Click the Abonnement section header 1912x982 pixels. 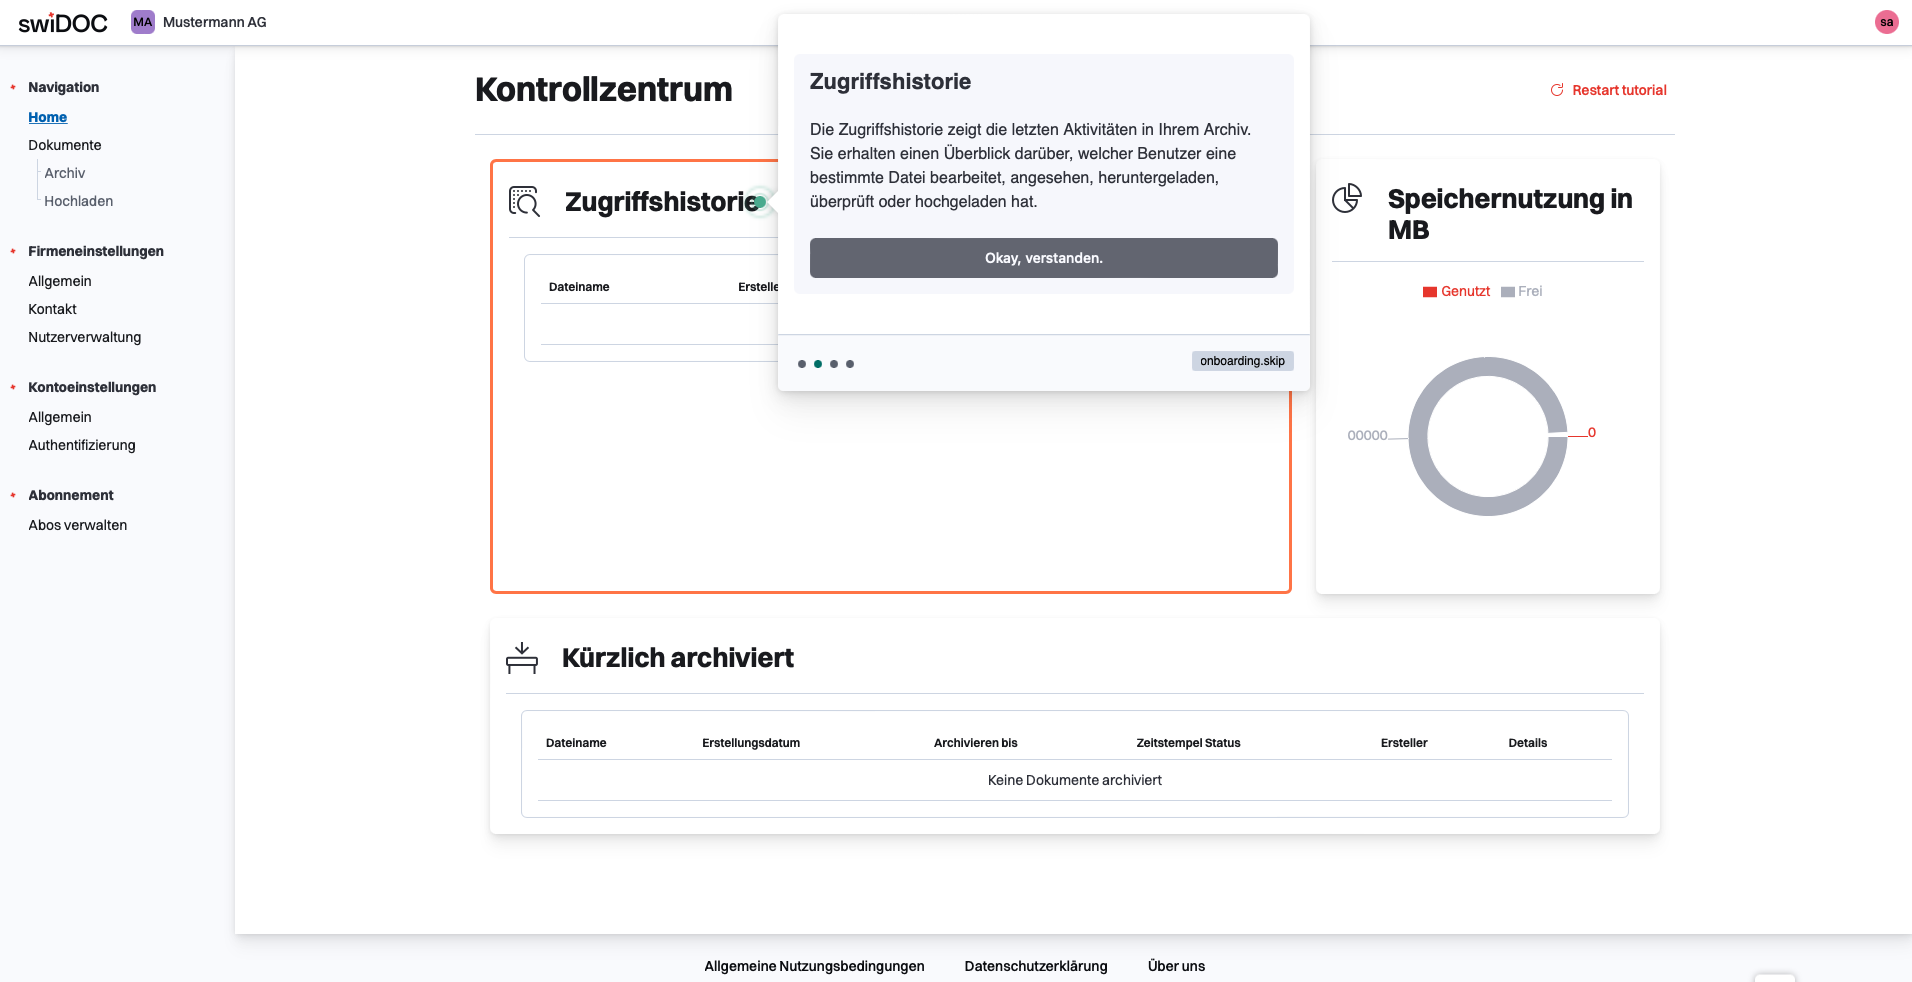[71, 495]
